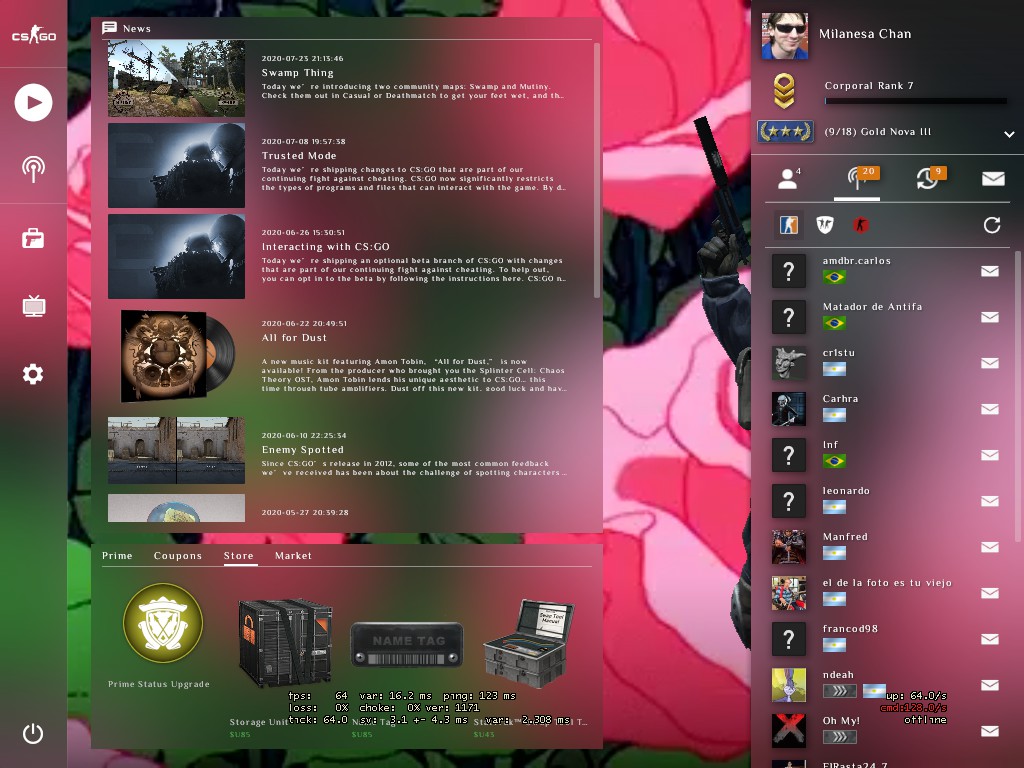Send invite to Carhra

990,409
